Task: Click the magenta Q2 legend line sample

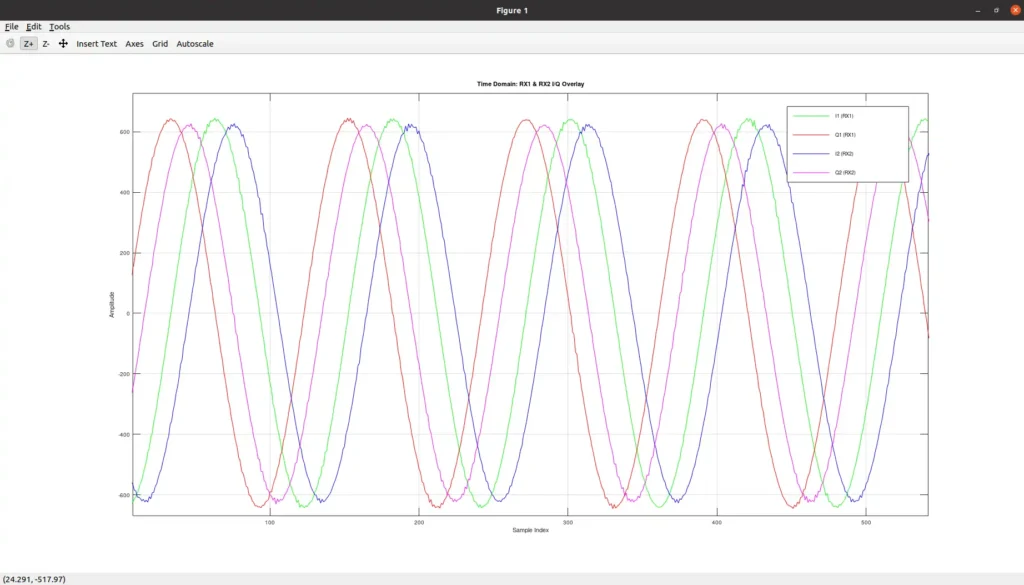Action: [810, 172]
